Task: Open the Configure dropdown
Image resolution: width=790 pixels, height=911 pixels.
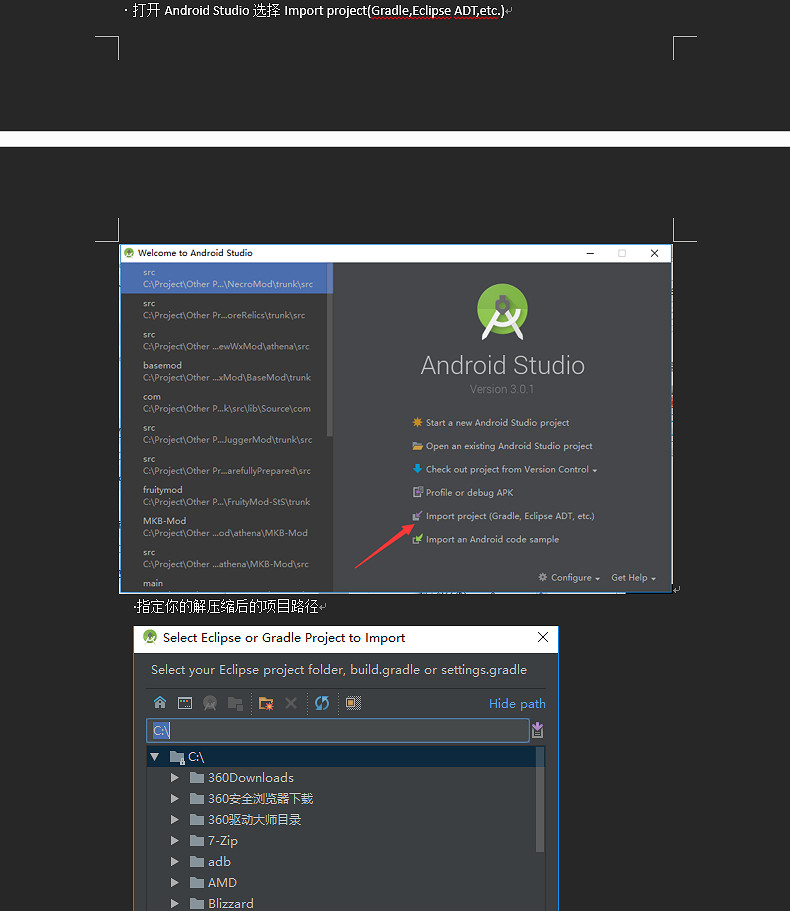Action: 570,578
